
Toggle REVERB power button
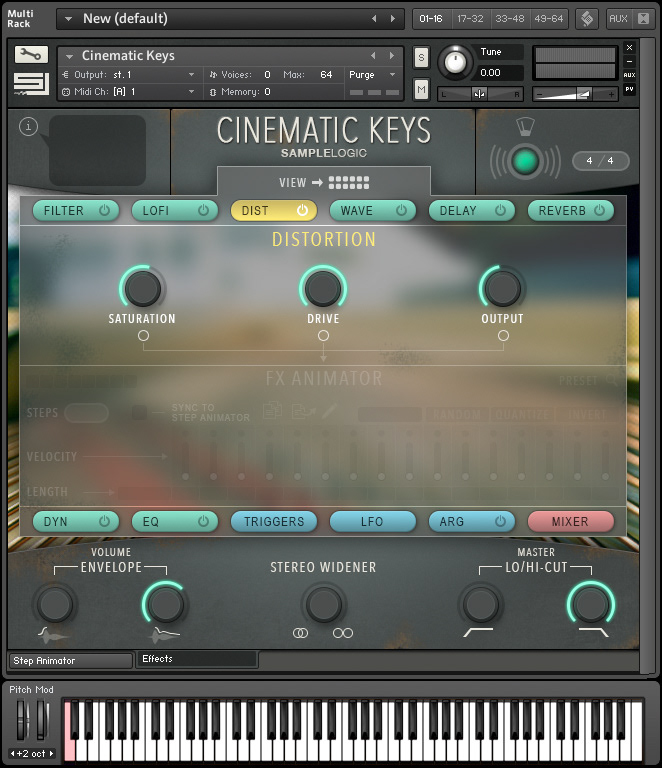tap(599, 210)
